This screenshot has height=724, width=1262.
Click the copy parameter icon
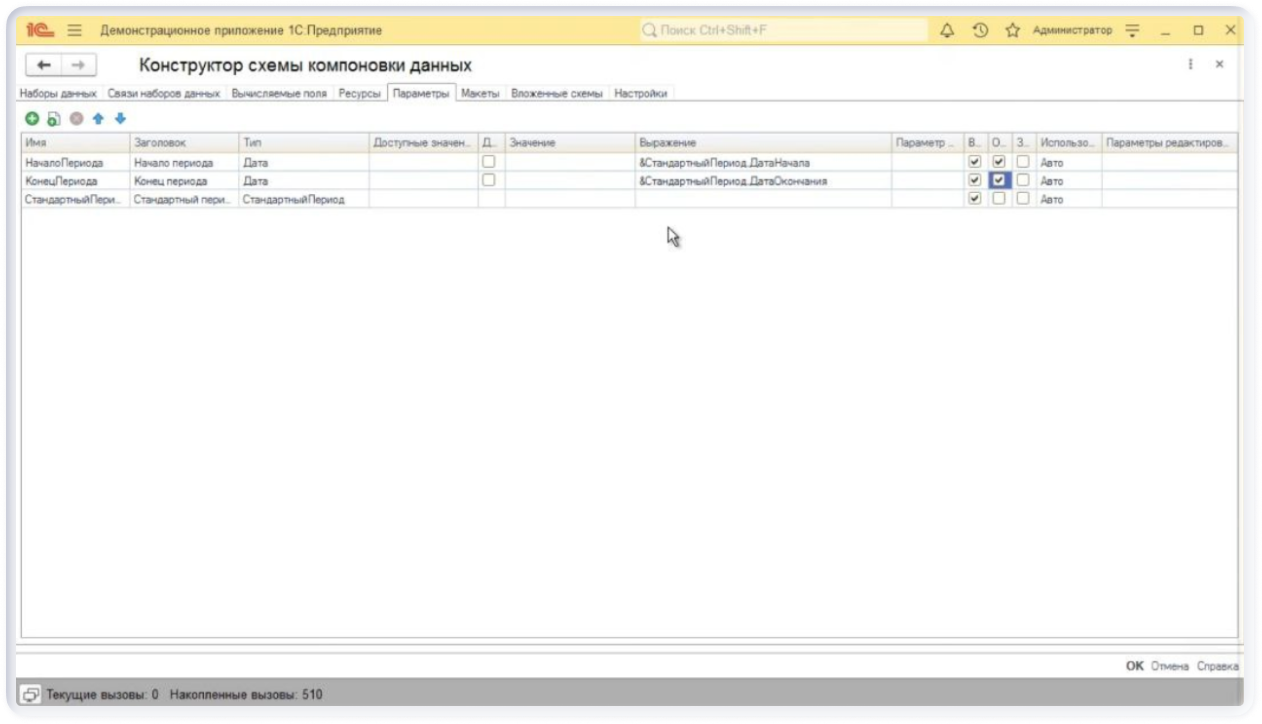pos(54,118)
